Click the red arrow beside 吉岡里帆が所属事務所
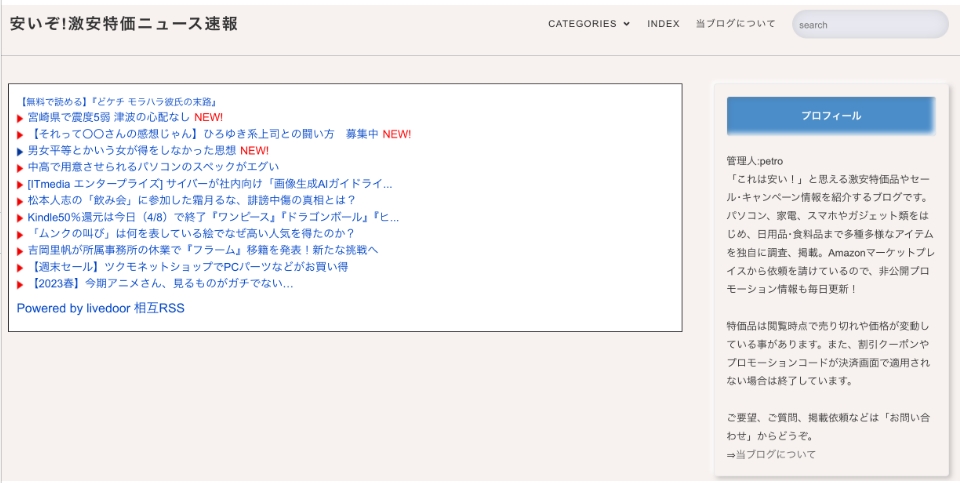960x483 pixels. pyautogui.click(x=20, y=251)
